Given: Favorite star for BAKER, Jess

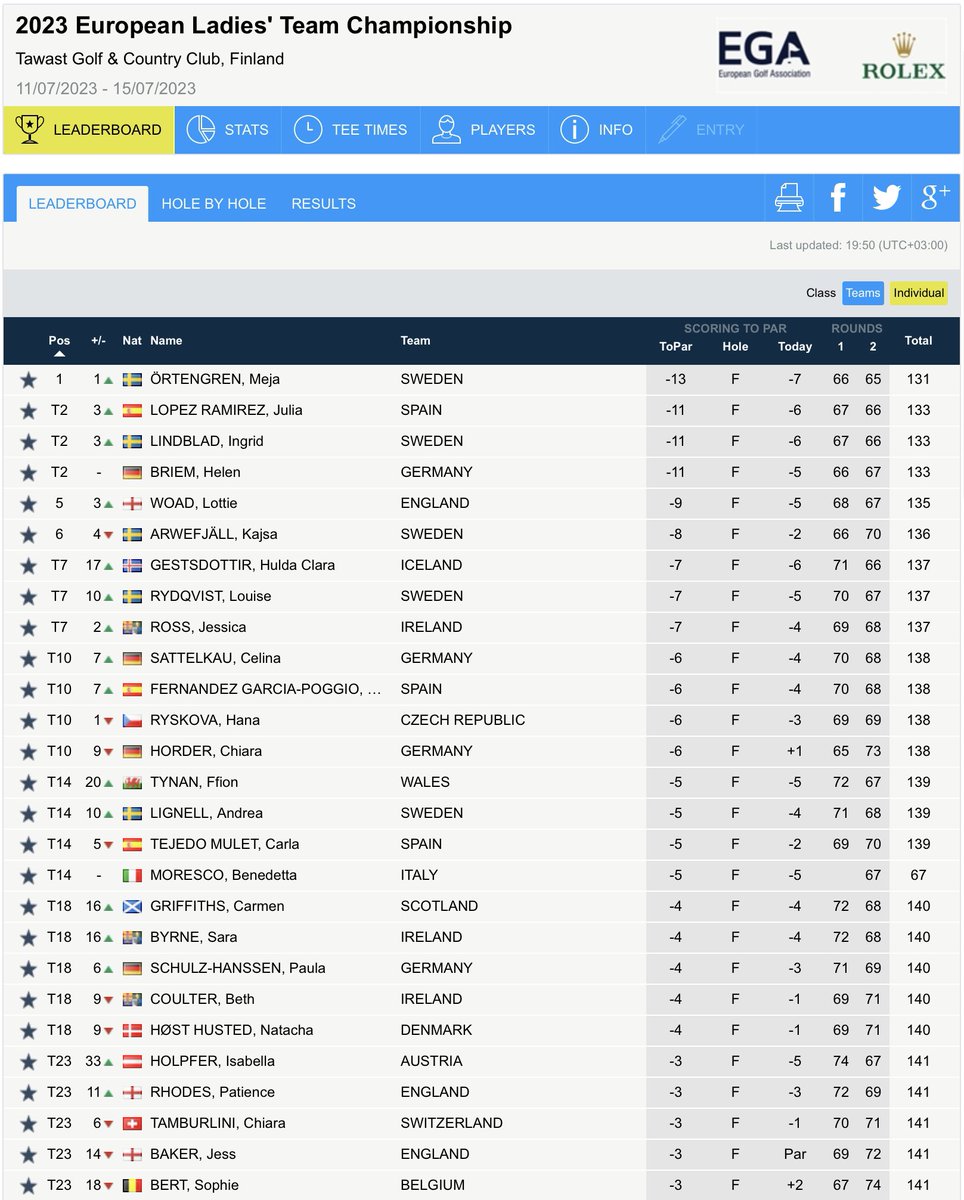Looking at the screenshot, I should (28, 1154).
